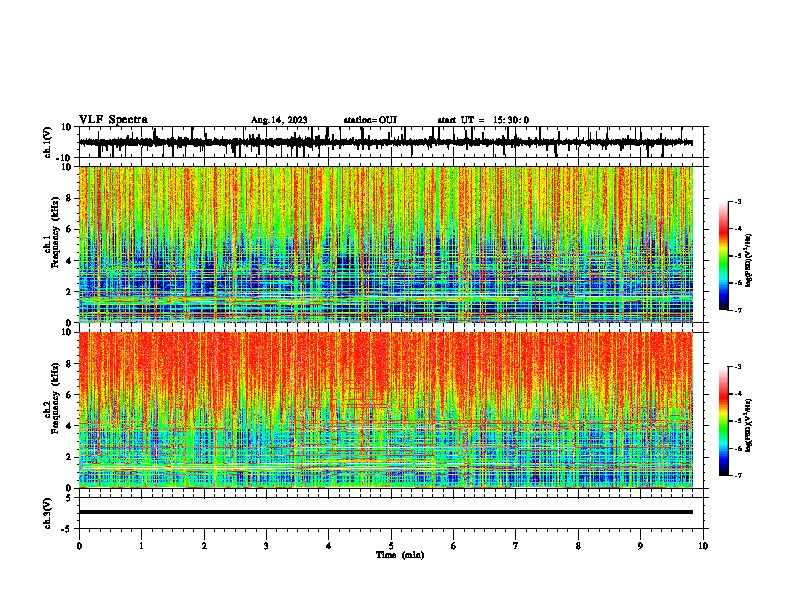Select the date text Aug.14, 2023
Screen dimensions: 792x612
[x=279, y=120]
